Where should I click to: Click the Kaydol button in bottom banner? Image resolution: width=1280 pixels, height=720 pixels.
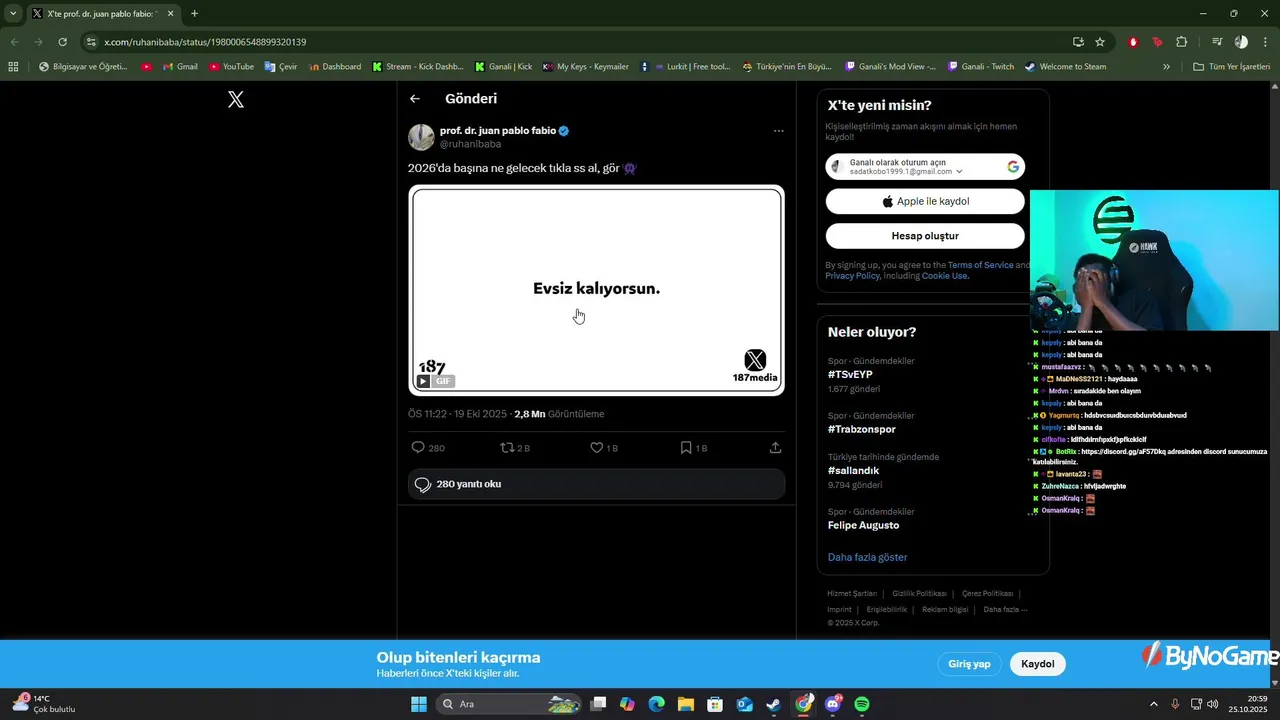[1038, 664]
